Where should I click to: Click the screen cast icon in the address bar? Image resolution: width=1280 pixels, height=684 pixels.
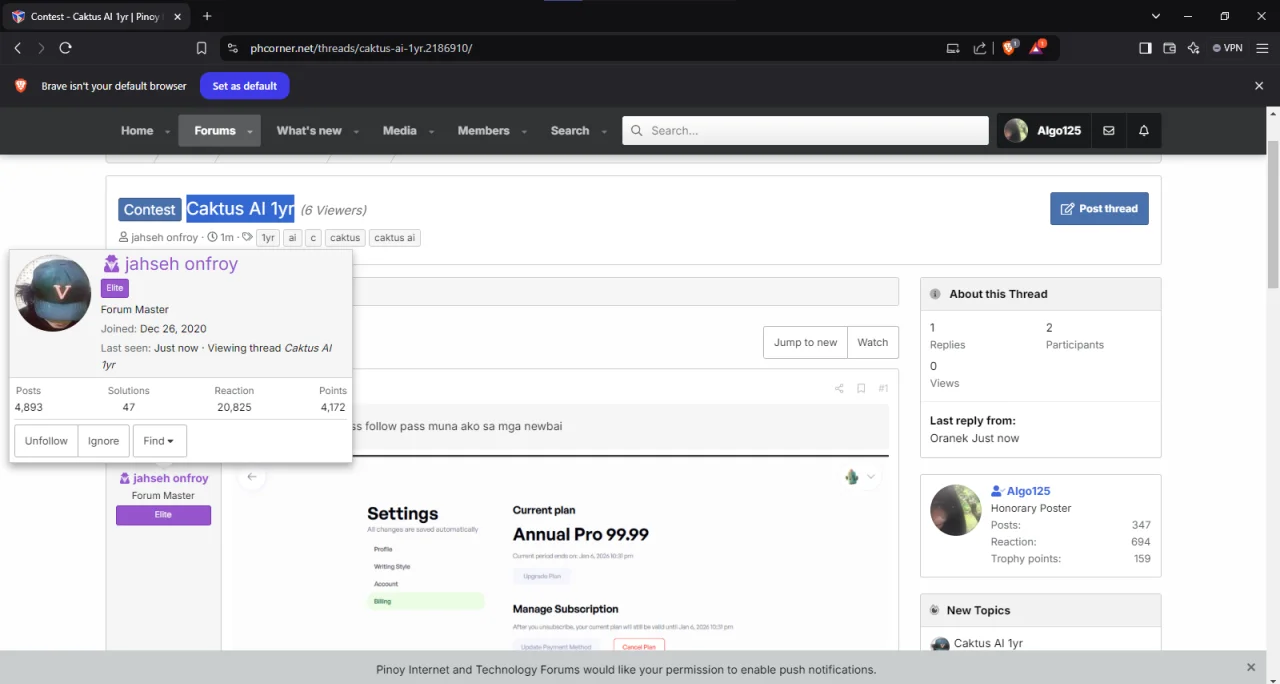(953, 48)
